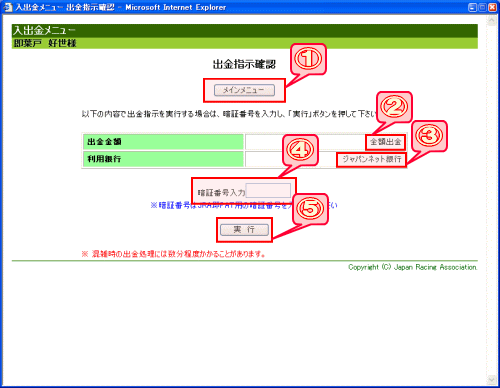Click the circled number 5 callout
Viewport: 500px width, 388px height.
(x=310, y=209)
